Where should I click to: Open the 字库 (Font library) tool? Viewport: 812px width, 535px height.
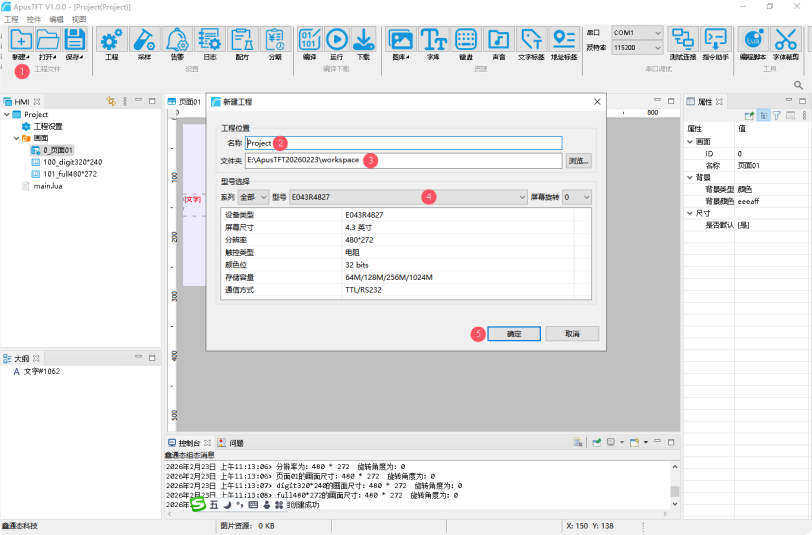[433, 40]
